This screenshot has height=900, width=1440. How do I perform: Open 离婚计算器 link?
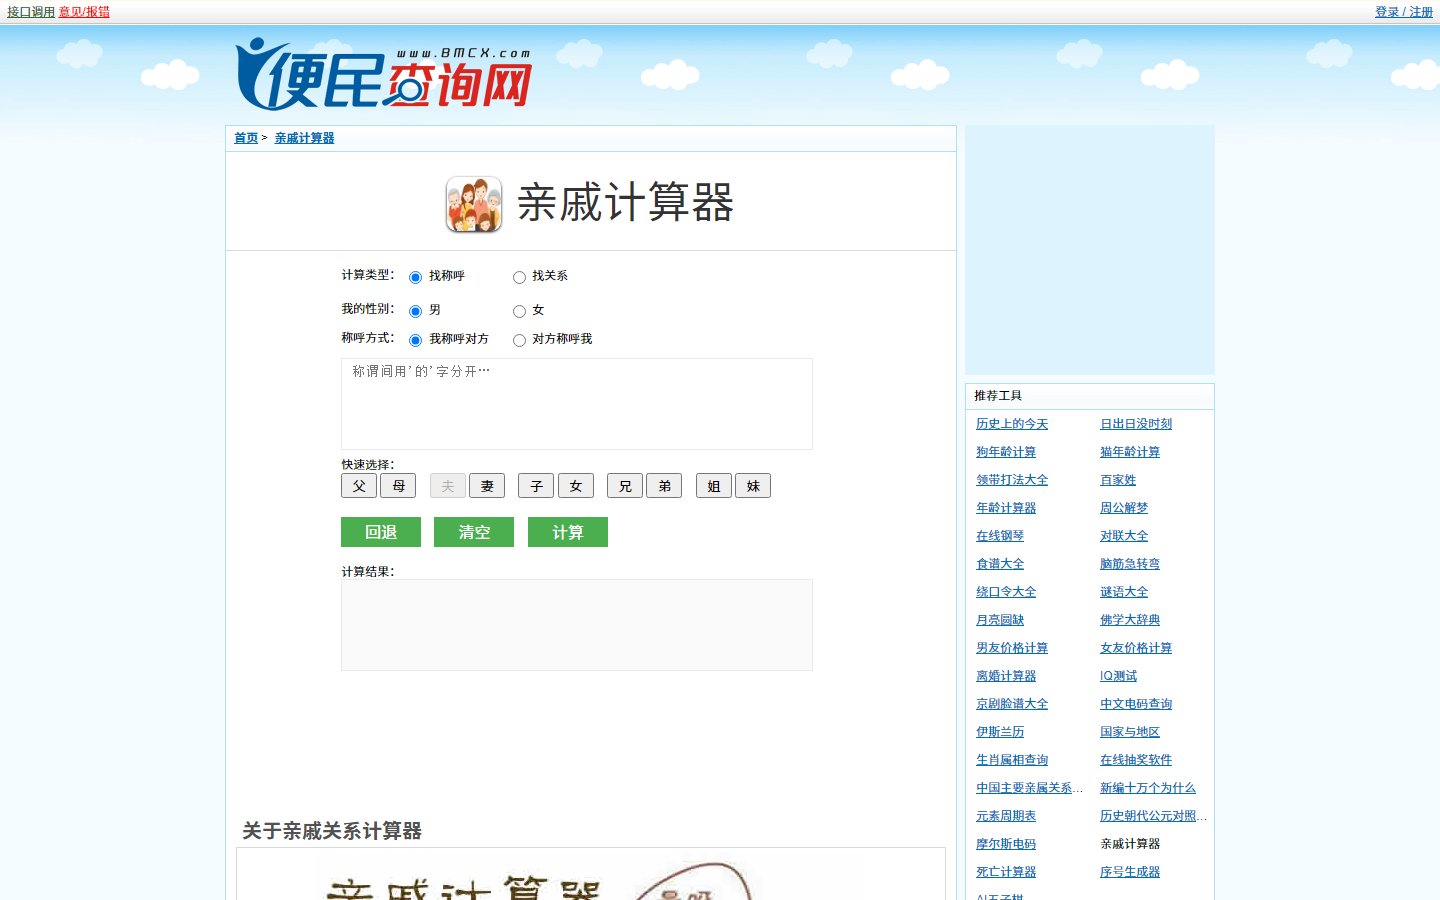point(1006,676)
